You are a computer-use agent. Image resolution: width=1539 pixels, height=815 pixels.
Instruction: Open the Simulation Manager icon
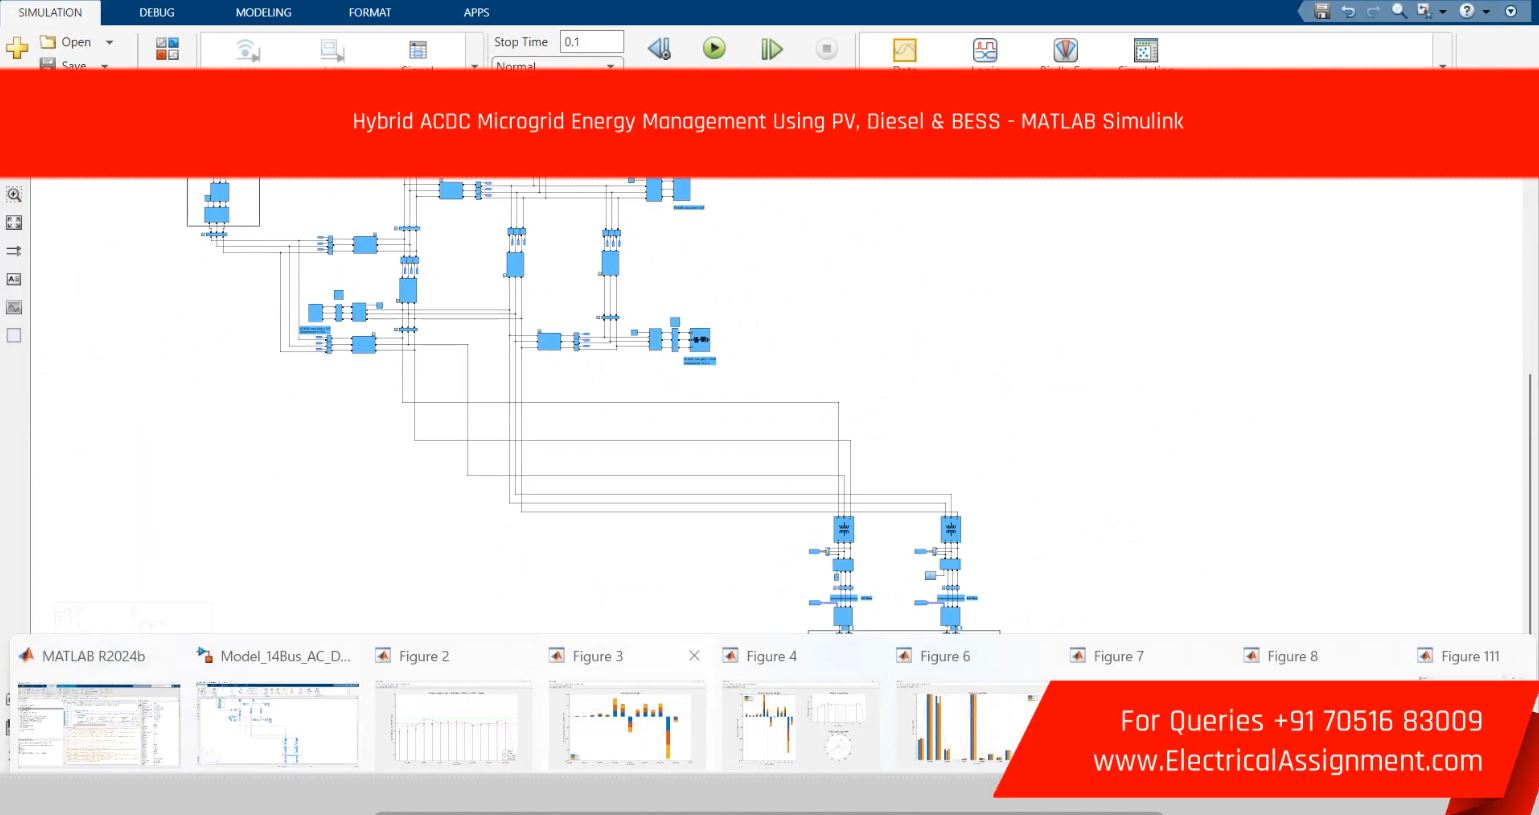[x=1146, y=50]
